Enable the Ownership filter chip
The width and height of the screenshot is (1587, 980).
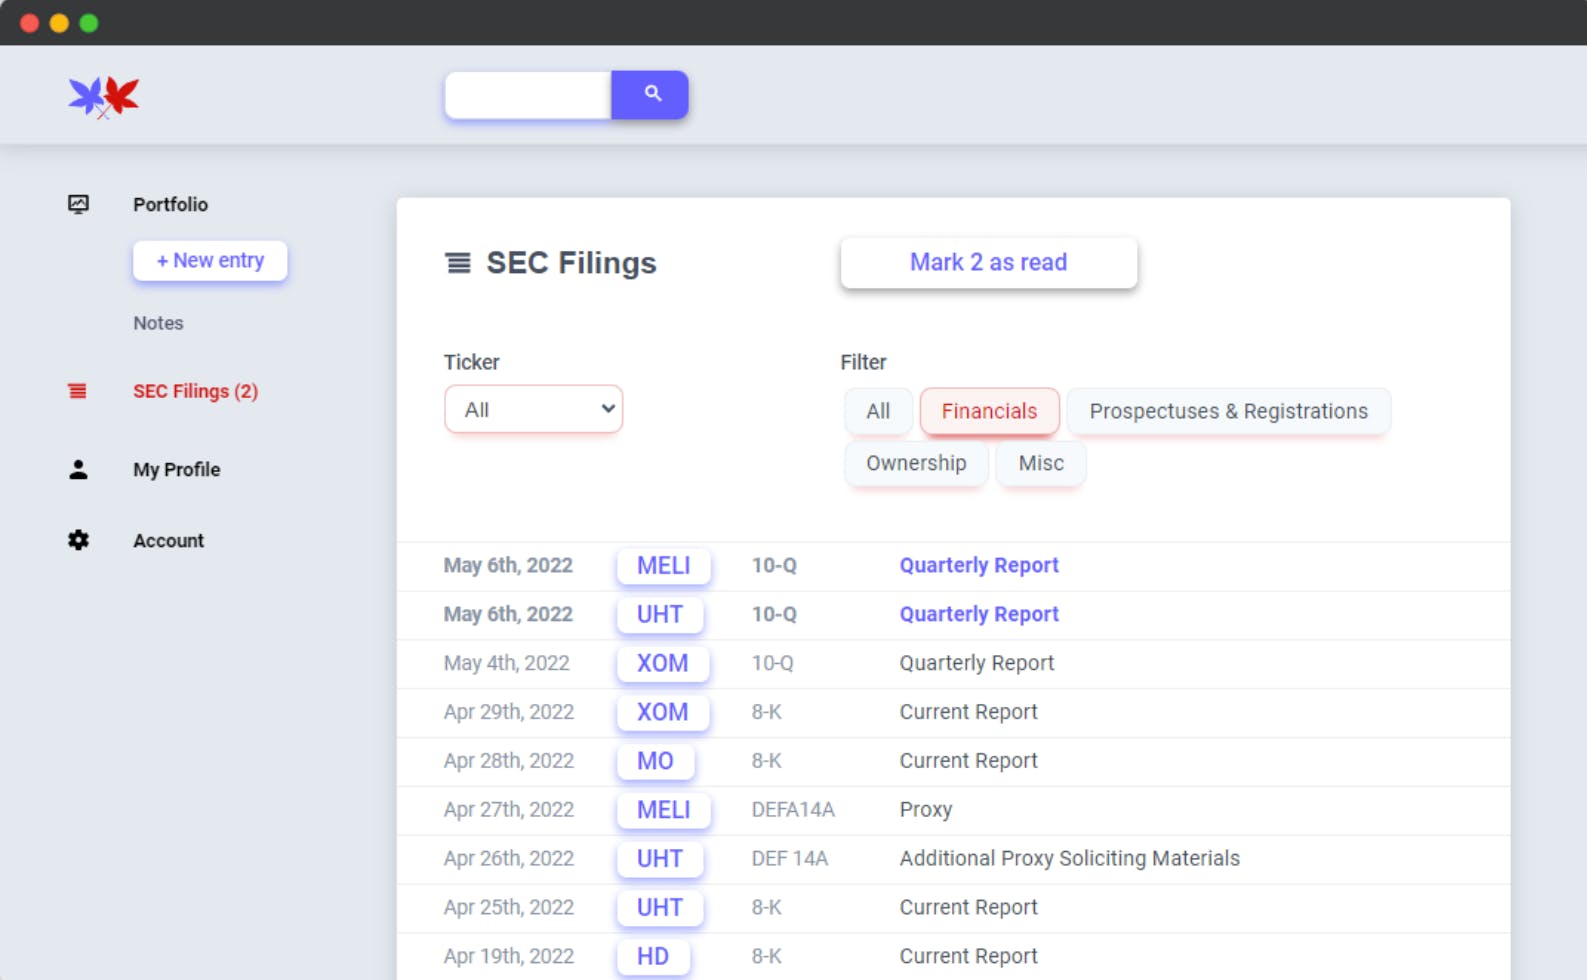point(916,463)
